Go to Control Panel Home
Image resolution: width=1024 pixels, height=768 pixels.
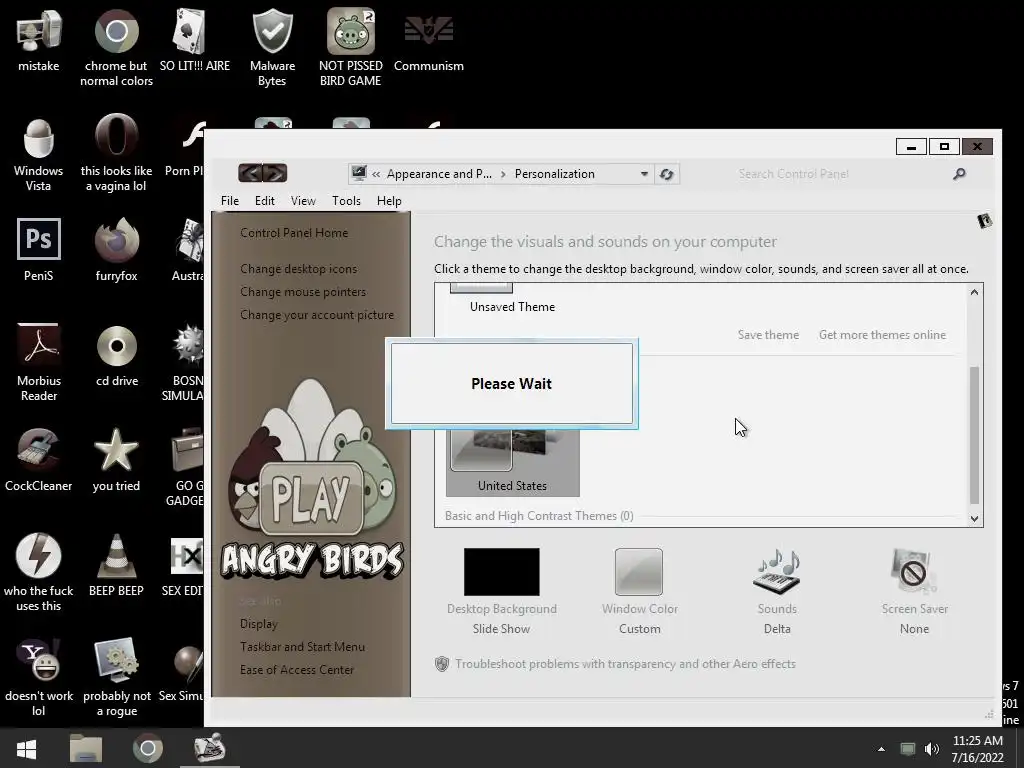(294, 232)
